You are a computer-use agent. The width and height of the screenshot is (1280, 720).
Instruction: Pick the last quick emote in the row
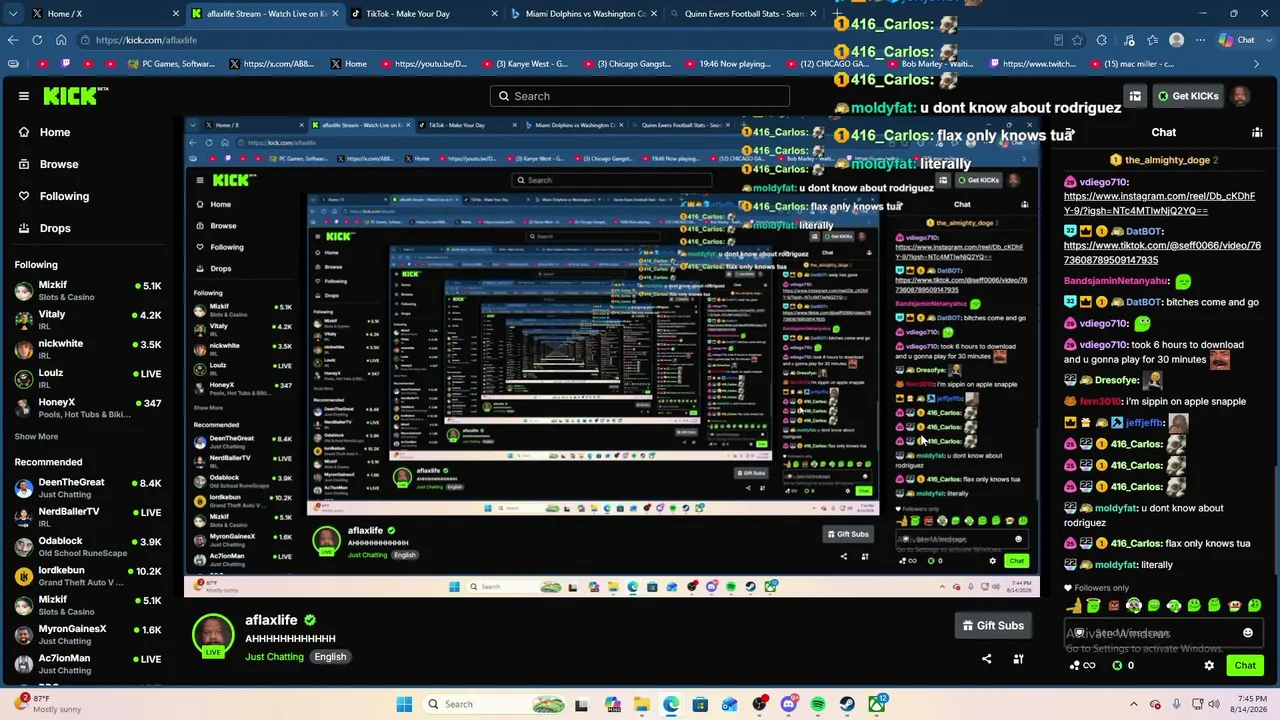(x=1254, y=605)
